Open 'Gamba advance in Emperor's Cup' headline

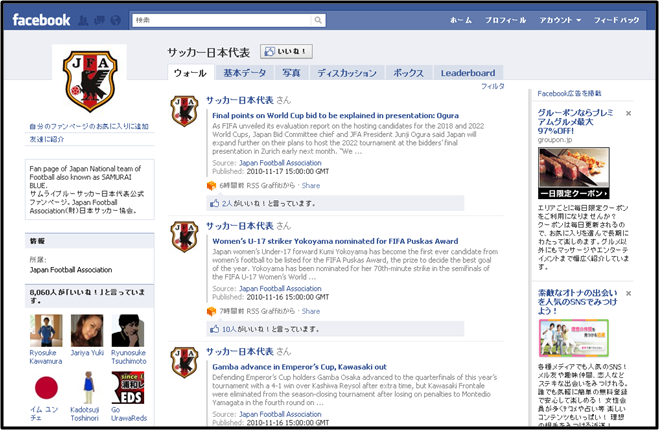pyautogui.click(x=299, y=367)
